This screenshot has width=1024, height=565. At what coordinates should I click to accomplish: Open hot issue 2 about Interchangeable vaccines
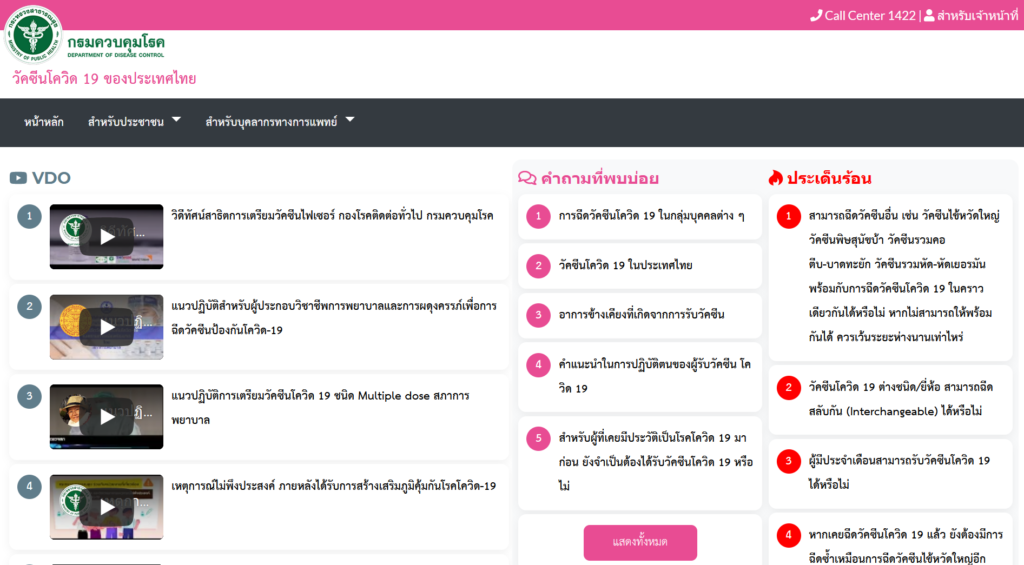(x=900, y=398)
